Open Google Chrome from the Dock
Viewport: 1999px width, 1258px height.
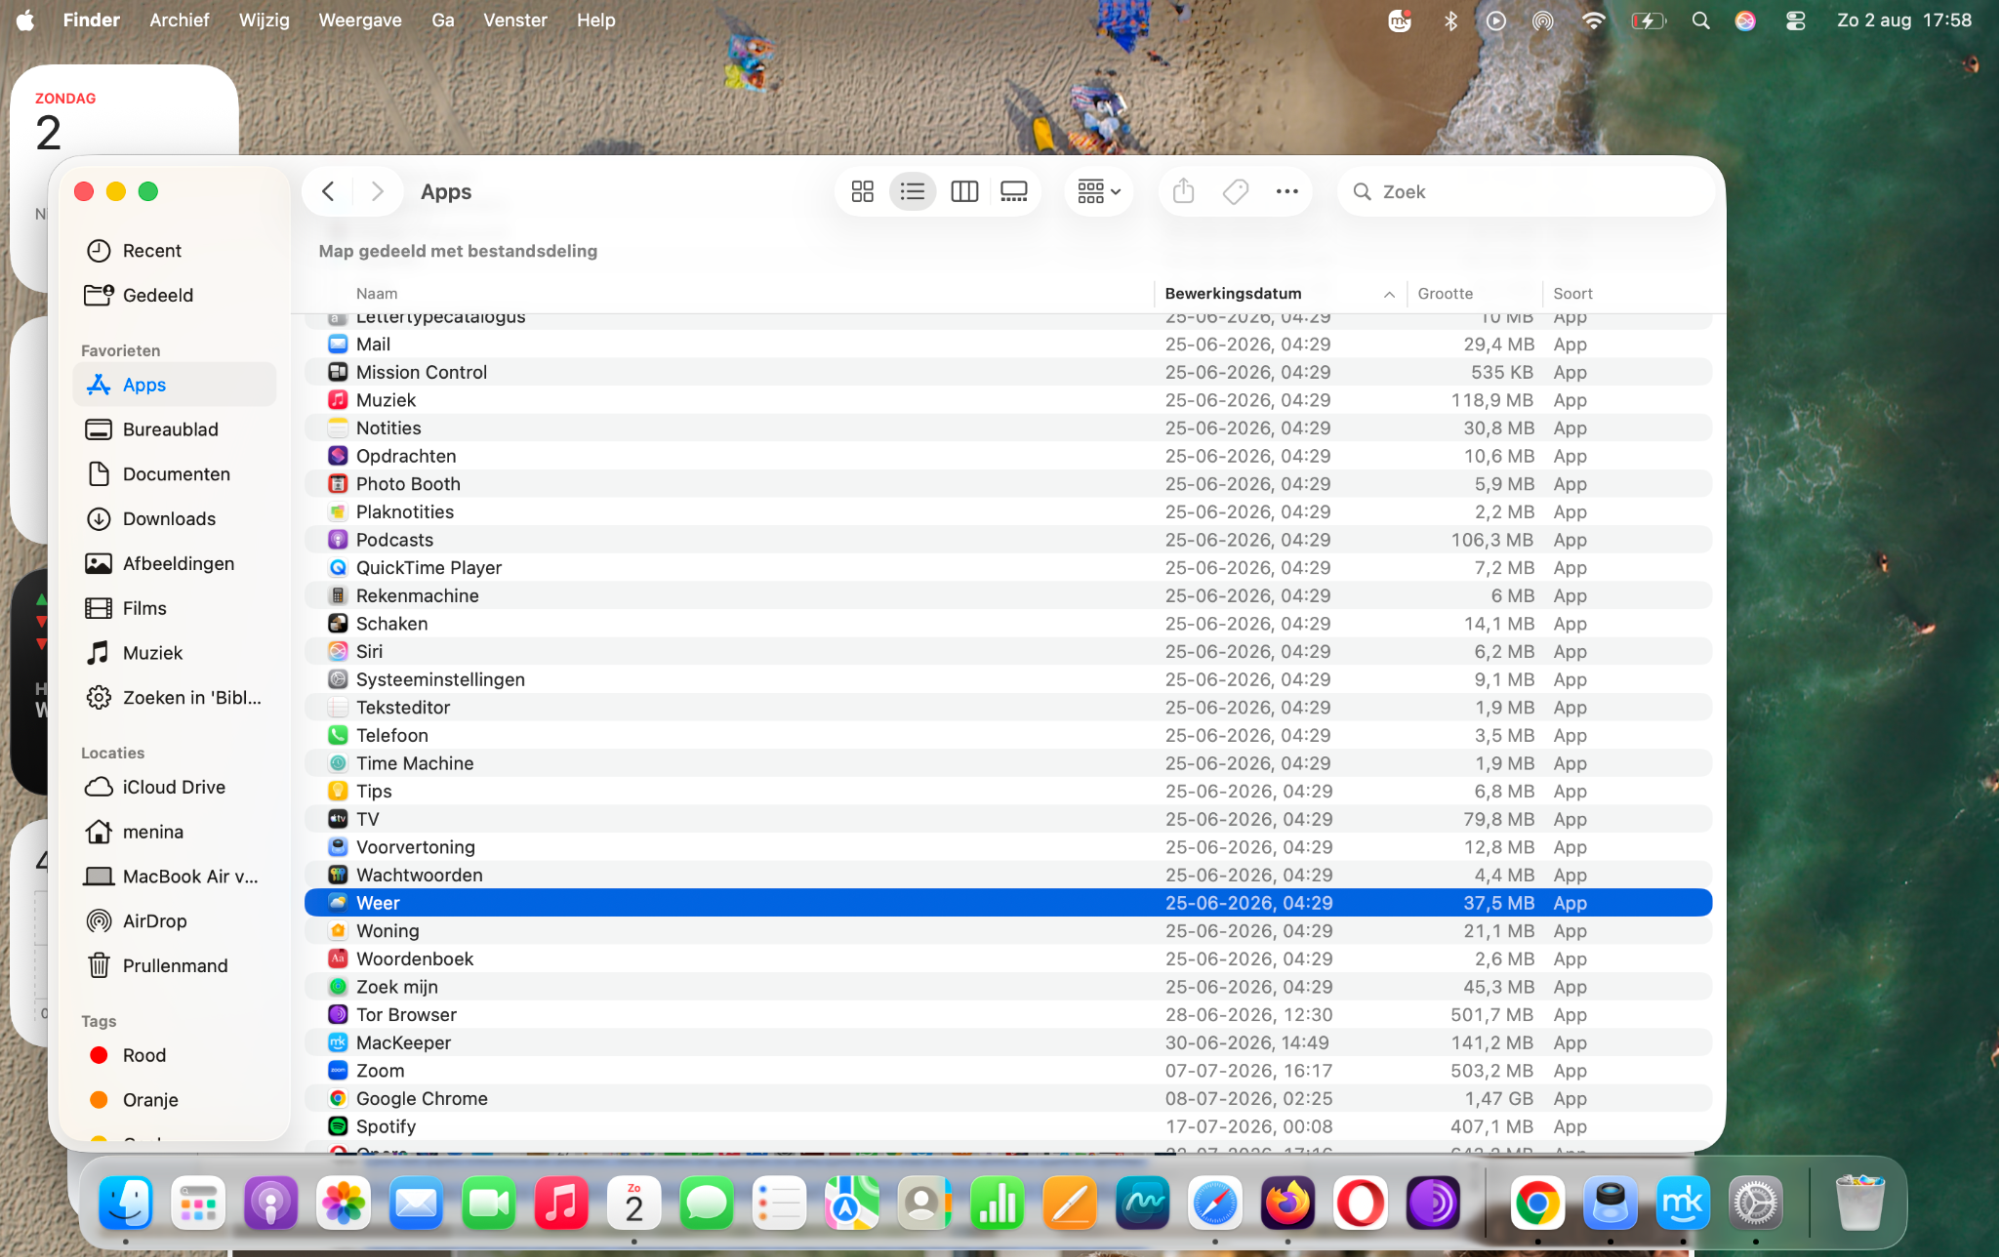tap(1537, 1203)
